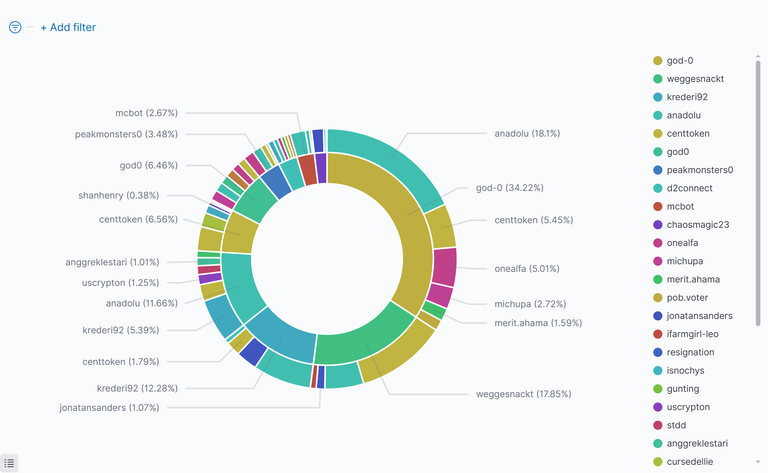Select anggreklestari in the legend
Screen dimensions: 768x473
click(x=697, y=443)
